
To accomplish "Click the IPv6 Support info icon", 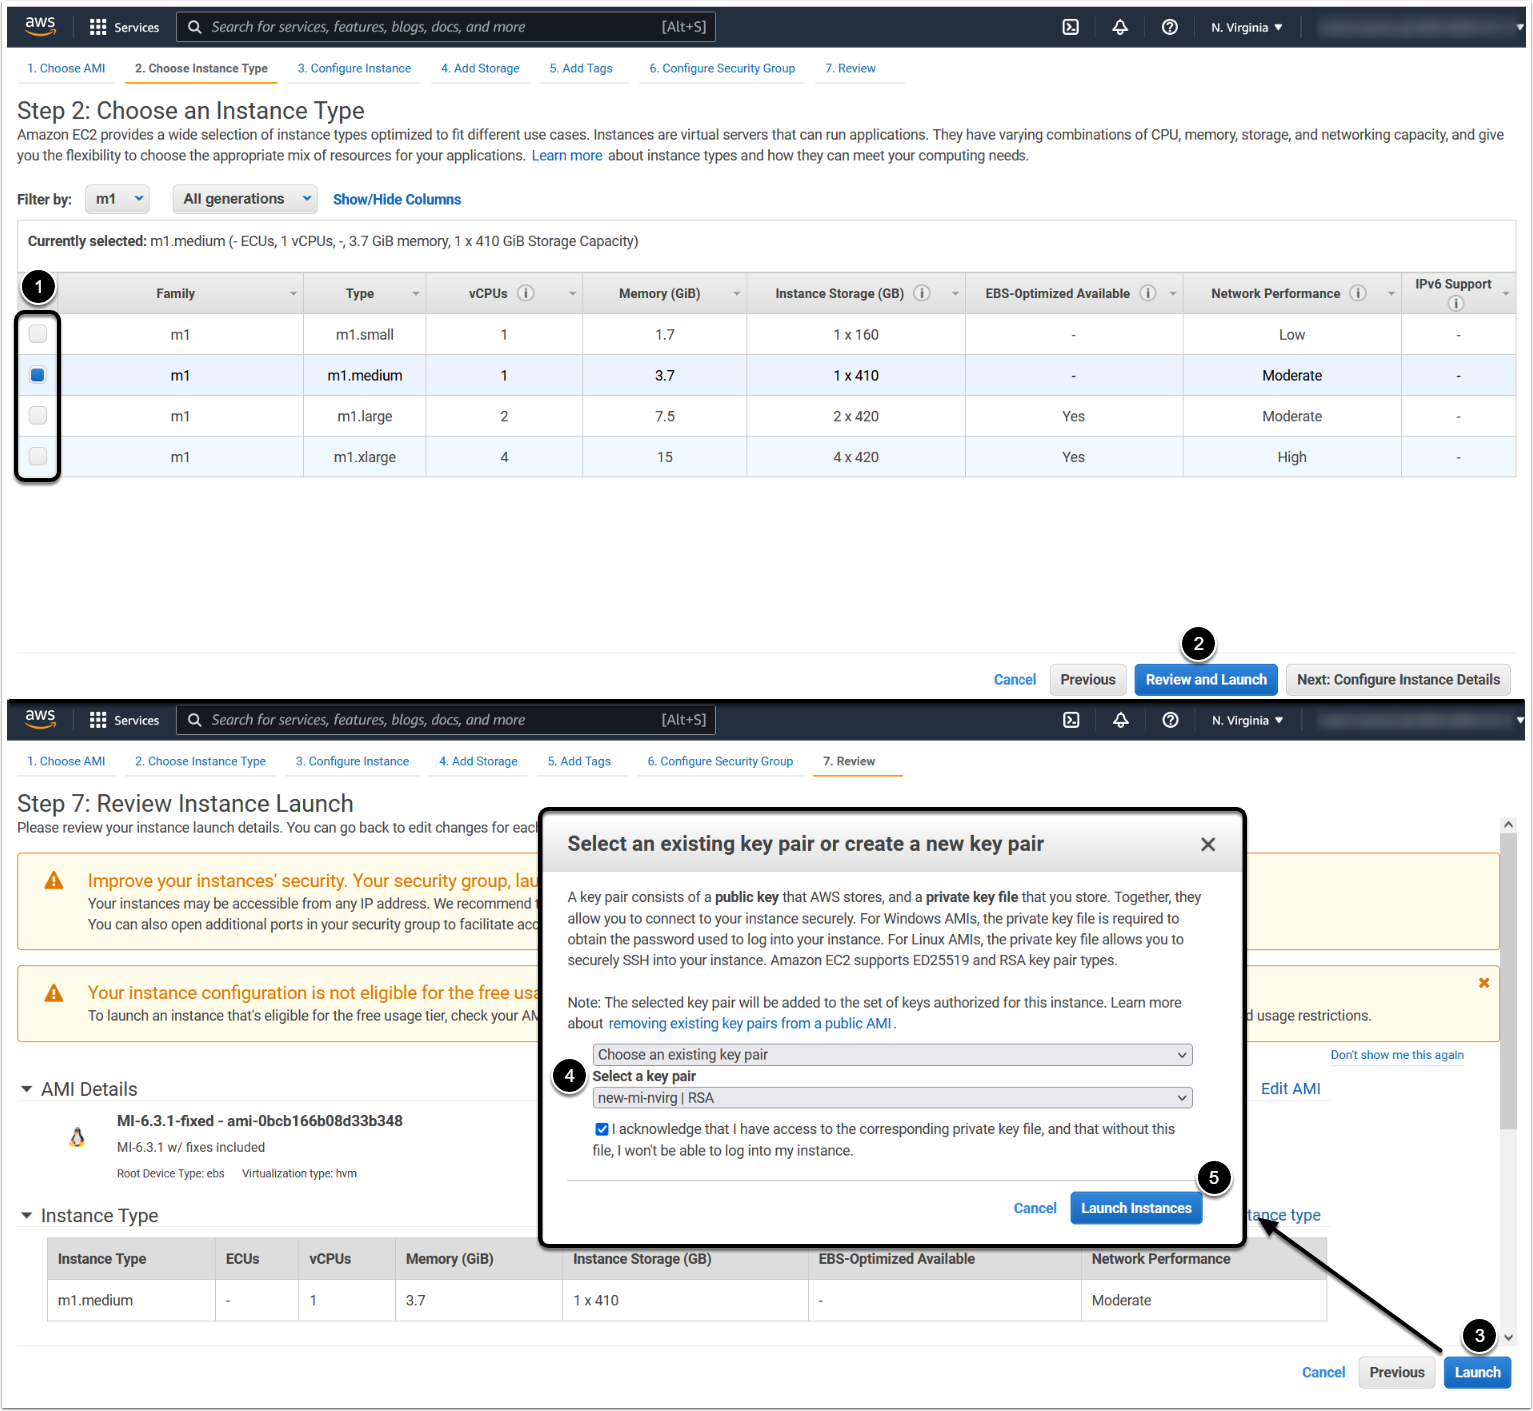I will [1456, 303].
